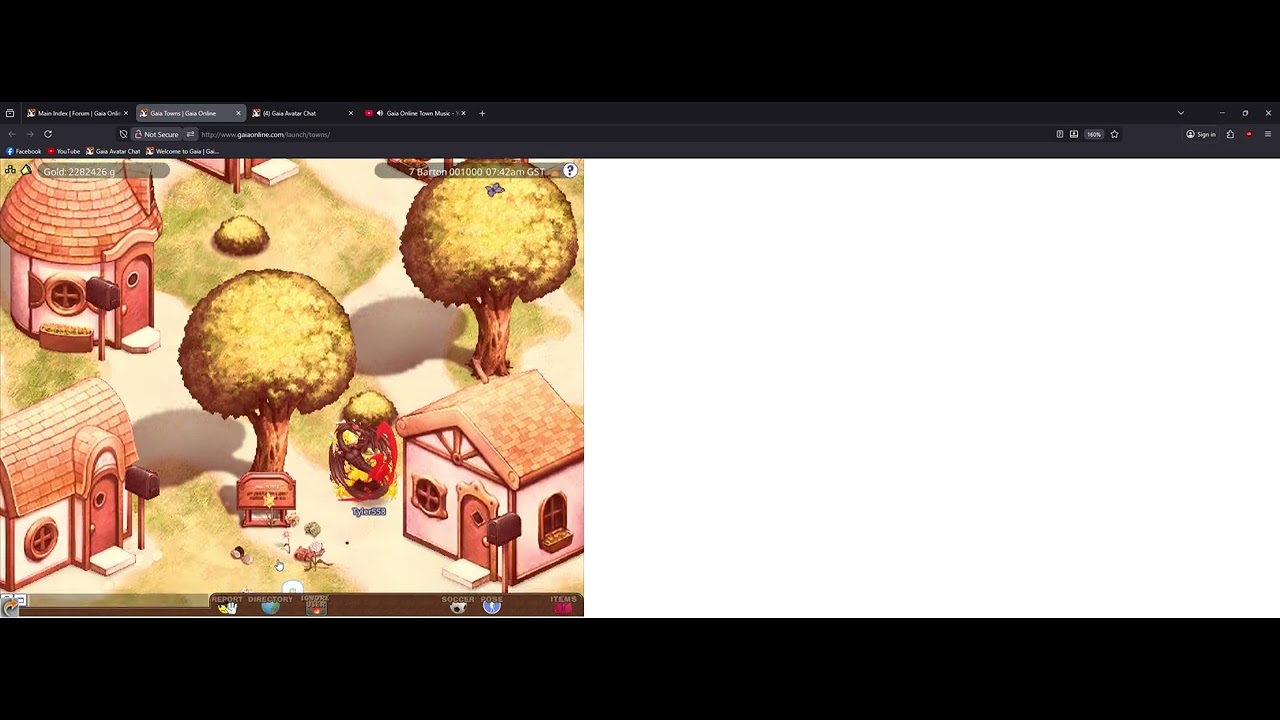Click the address bar URL
1280x720 pixels.
(265, 134)
